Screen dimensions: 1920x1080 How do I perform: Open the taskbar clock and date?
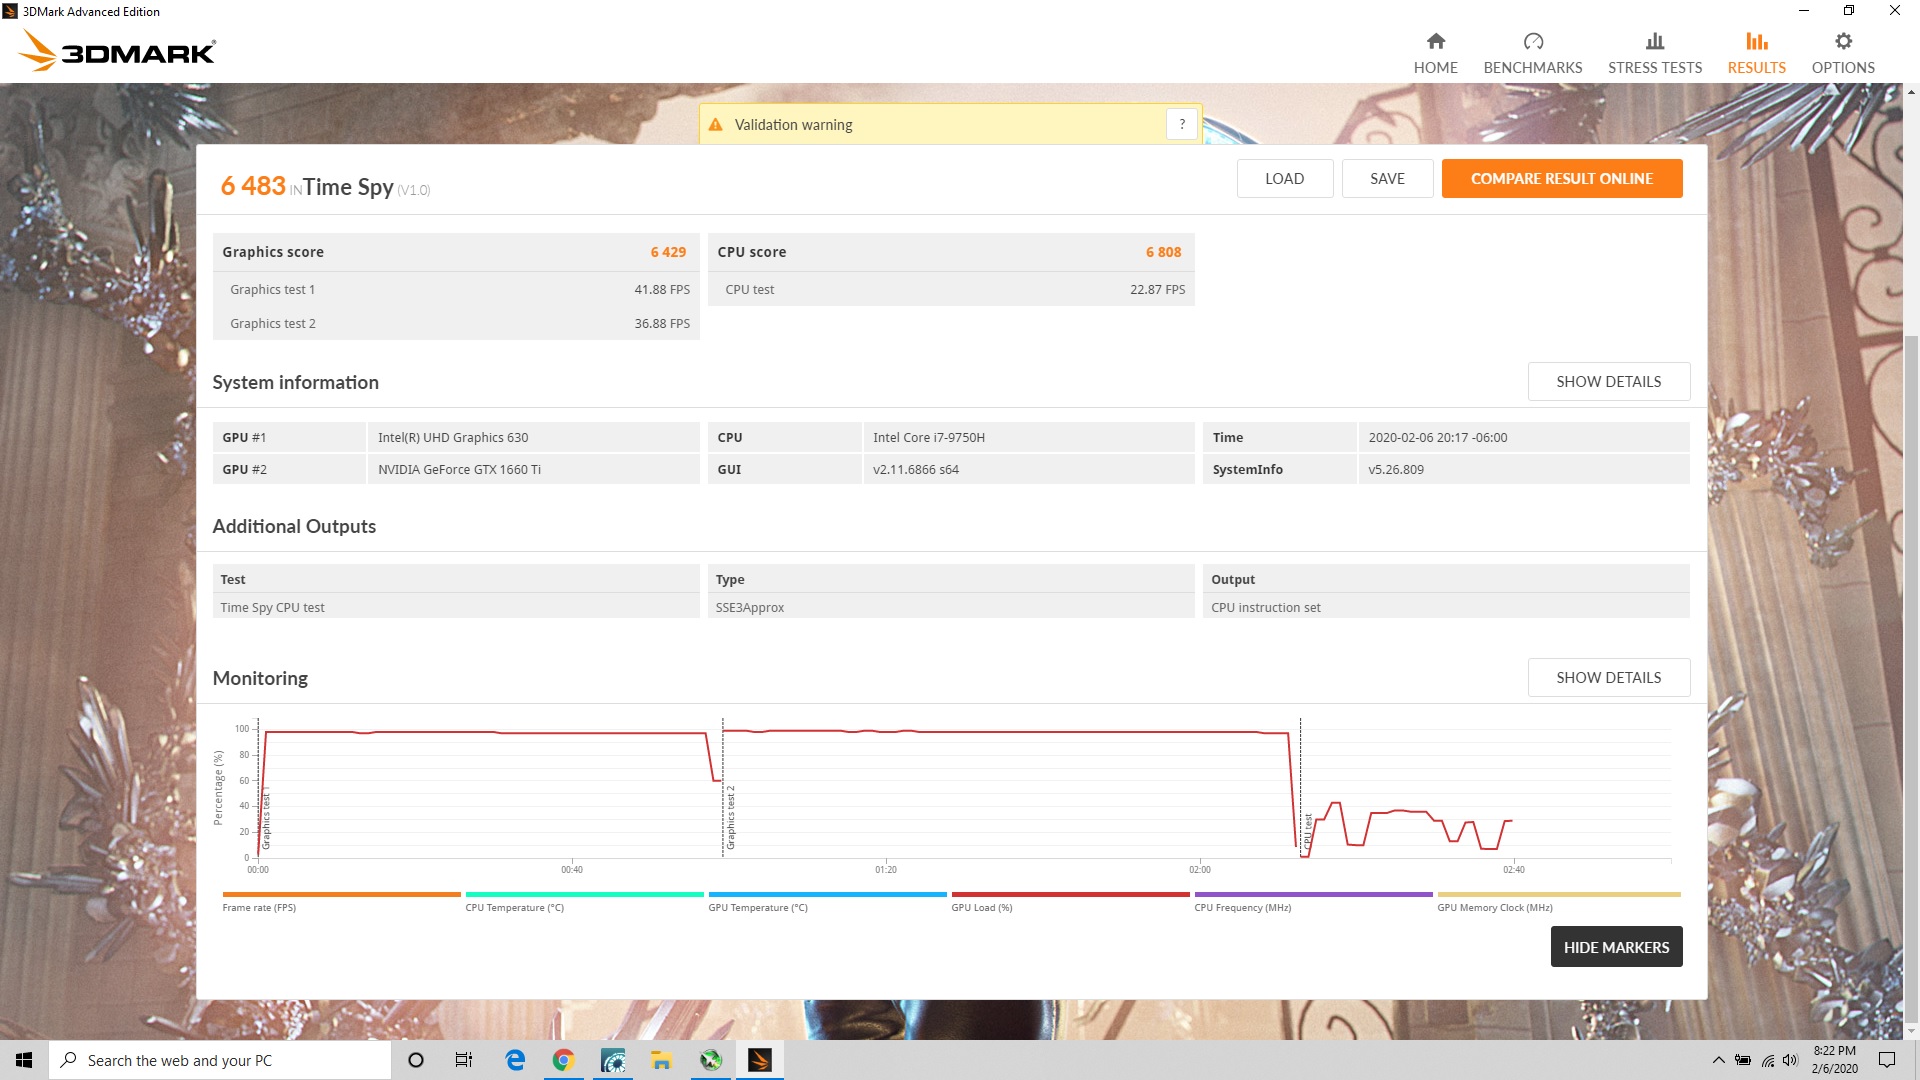[1834, 1060]
